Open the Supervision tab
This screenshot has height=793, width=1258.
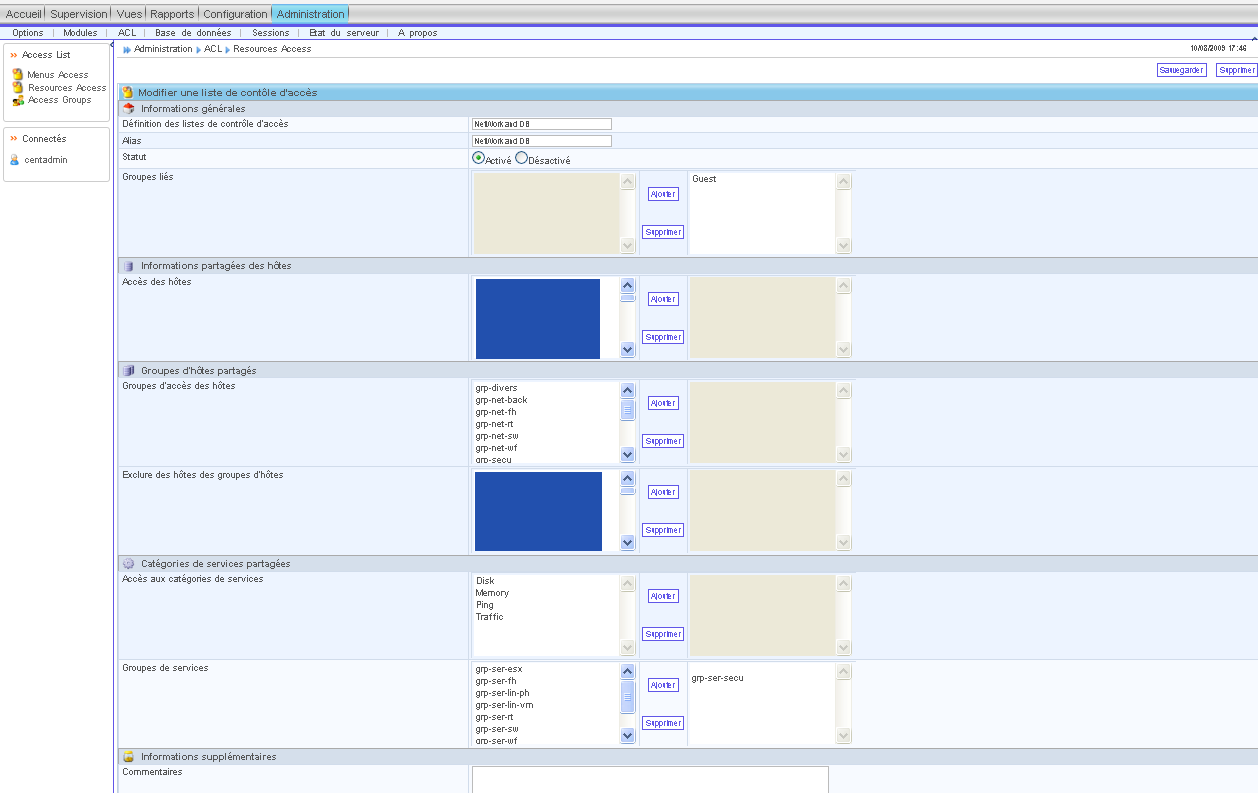pos(79,14)
